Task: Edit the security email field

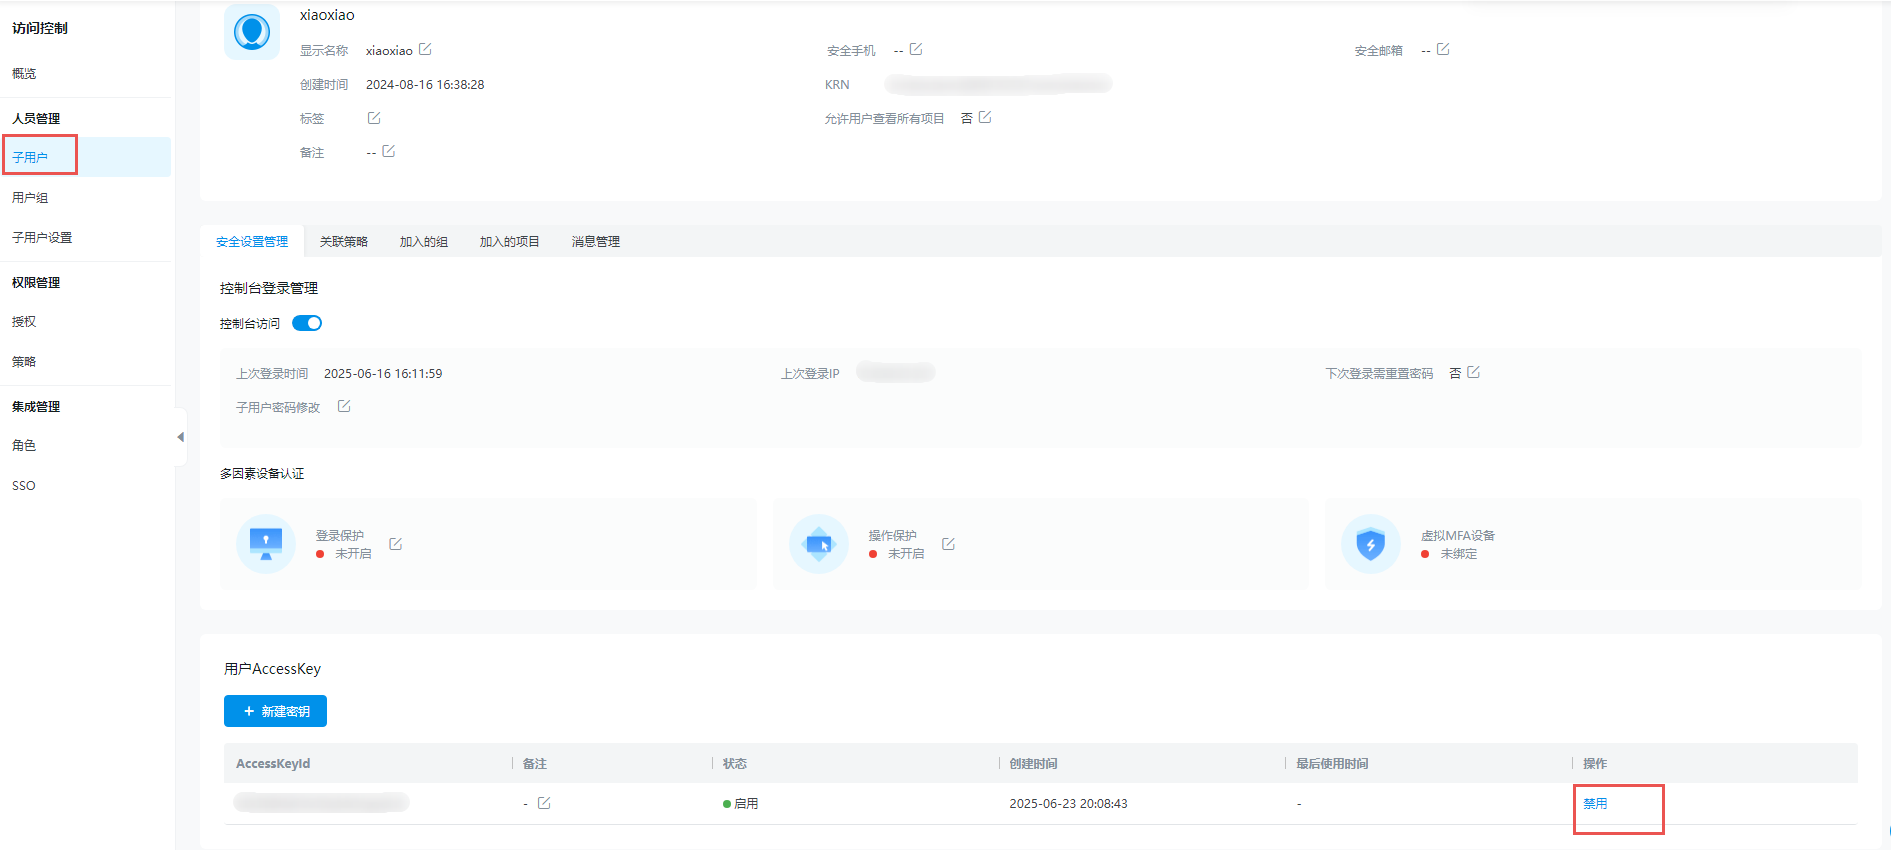Action: tap(1443, 49)
